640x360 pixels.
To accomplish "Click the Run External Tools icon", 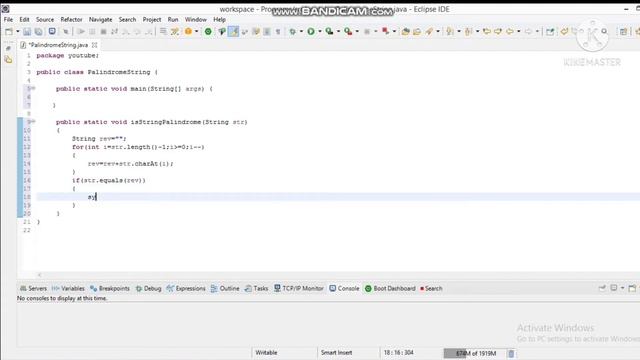I will [348, 31].
